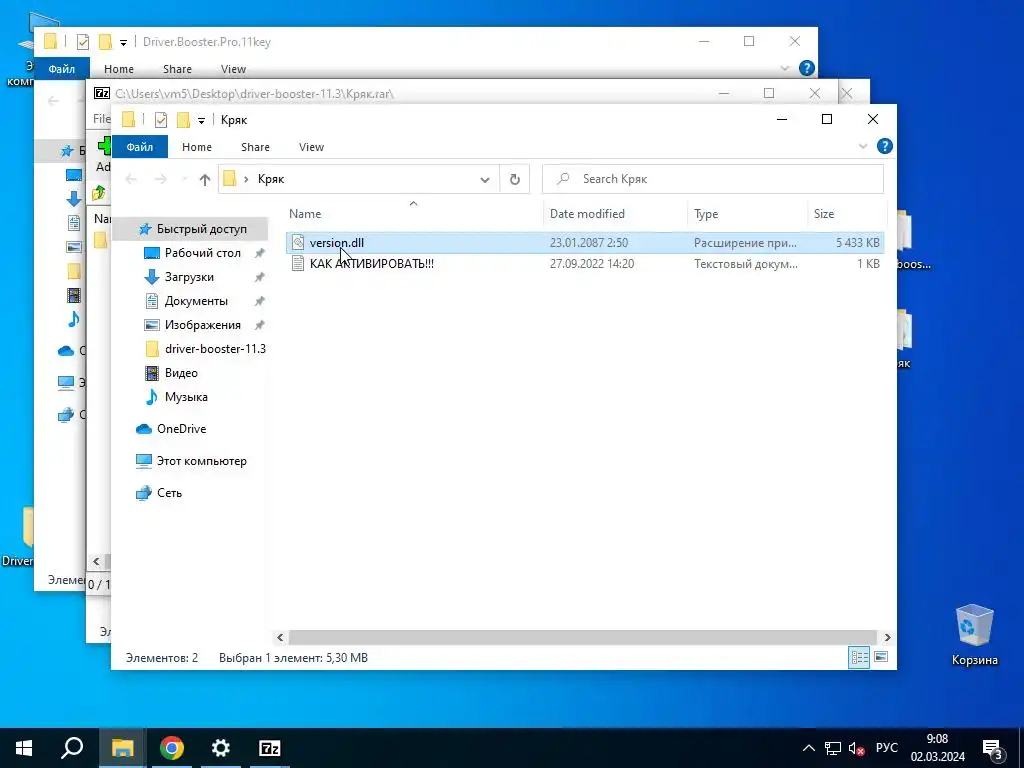Open the View tab in Driver.Booster.Pro.11key window
The width and height of the screenshot is (1024, 768).
(x=233, y=69)
